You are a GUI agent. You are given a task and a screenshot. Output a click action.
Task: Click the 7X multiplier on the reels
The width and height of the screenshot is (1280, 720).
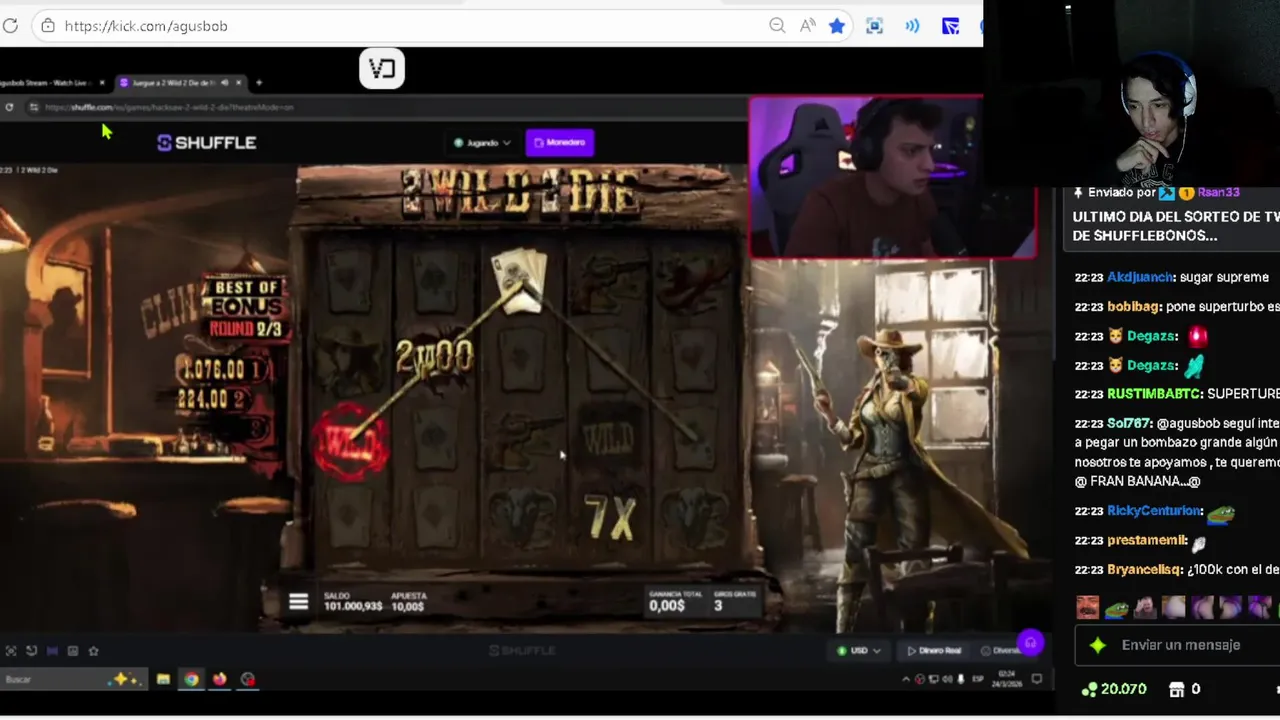coord(610,519)
